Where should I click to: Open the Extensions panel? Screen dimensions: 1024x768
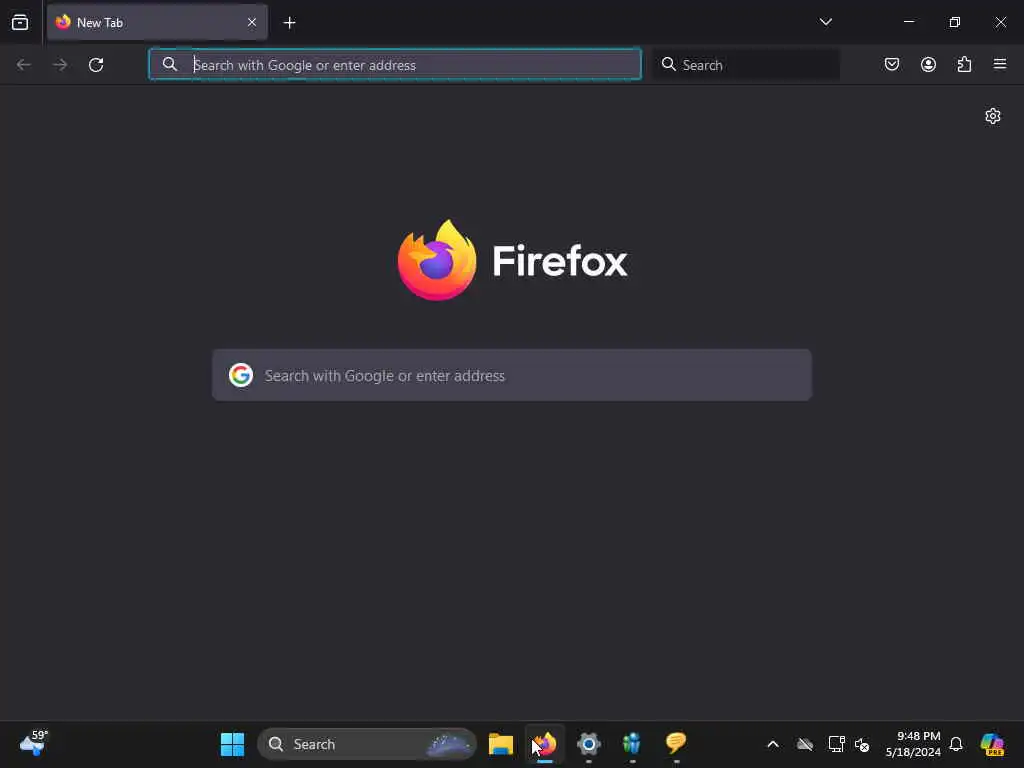(x=964, y=64)
